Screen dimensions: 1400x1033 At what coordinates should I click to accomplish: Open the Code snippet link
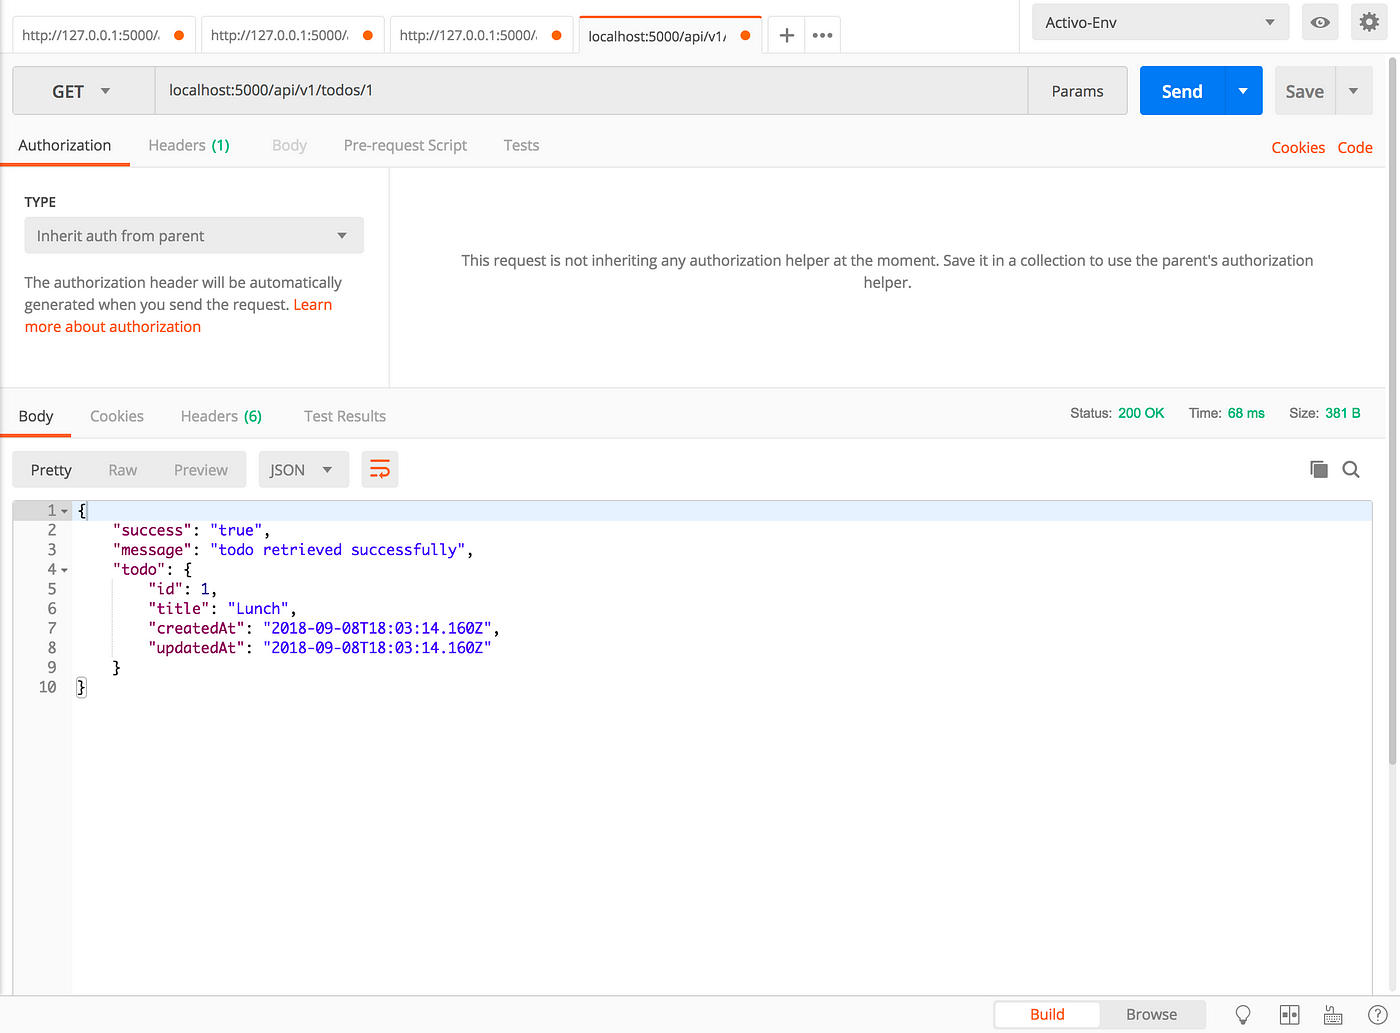(x=1355, y=147)
